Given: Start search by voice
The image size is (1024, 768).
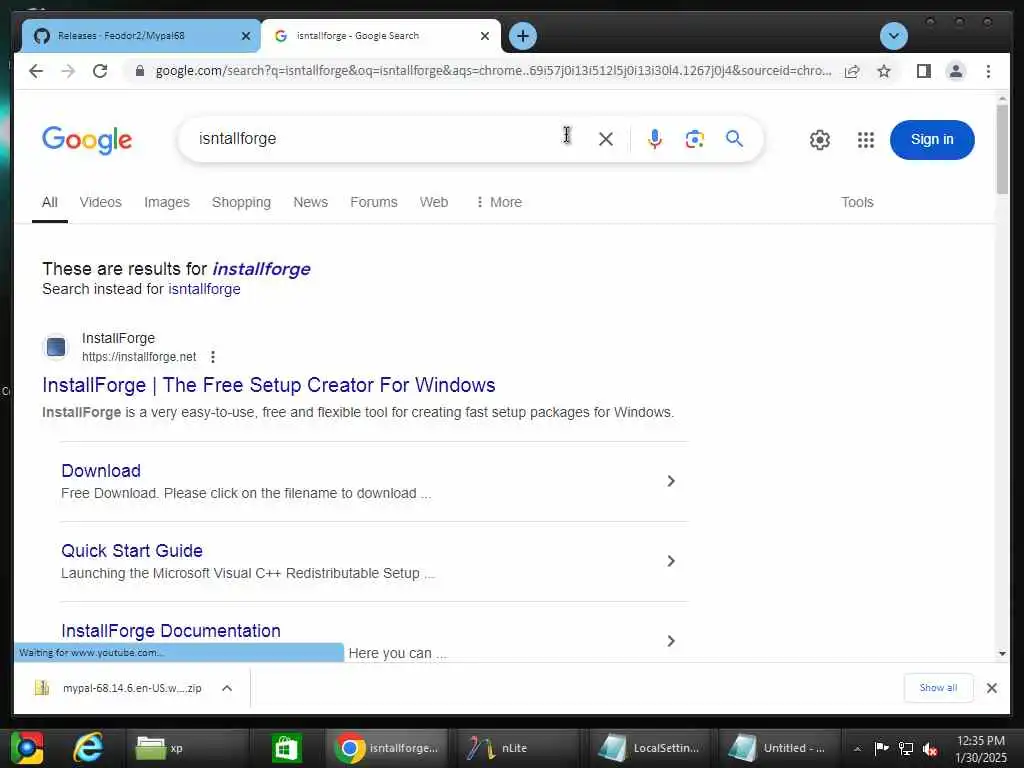Looking at the screenshot, I should [x=654, y=138].
